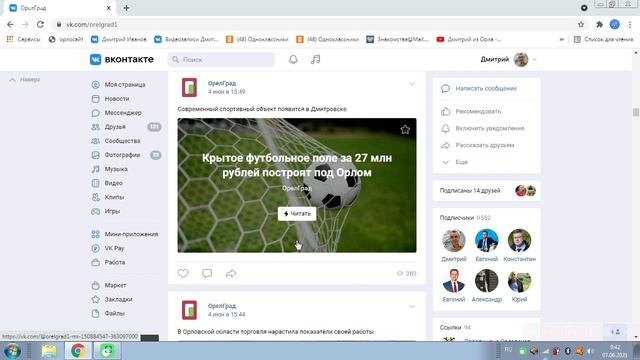Open VK notifications bell in header
Screen dimensions: 640x360
click(x=293, y=60)
